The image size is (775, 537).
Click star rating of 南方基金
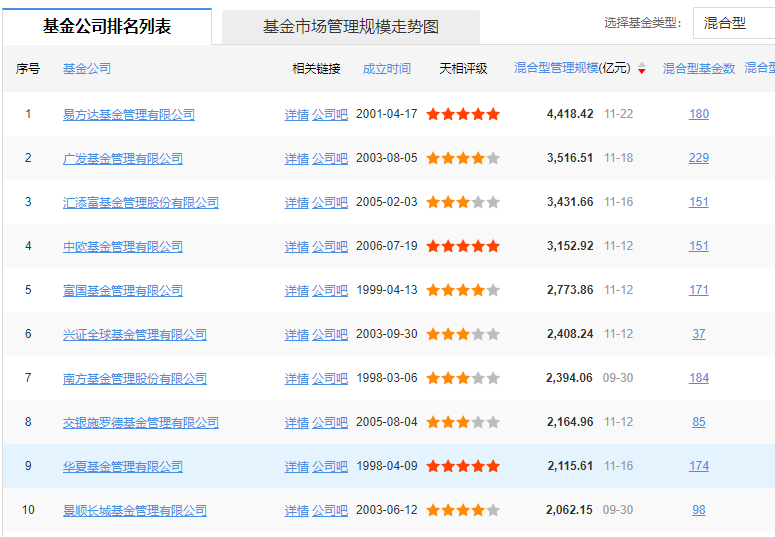463,378
